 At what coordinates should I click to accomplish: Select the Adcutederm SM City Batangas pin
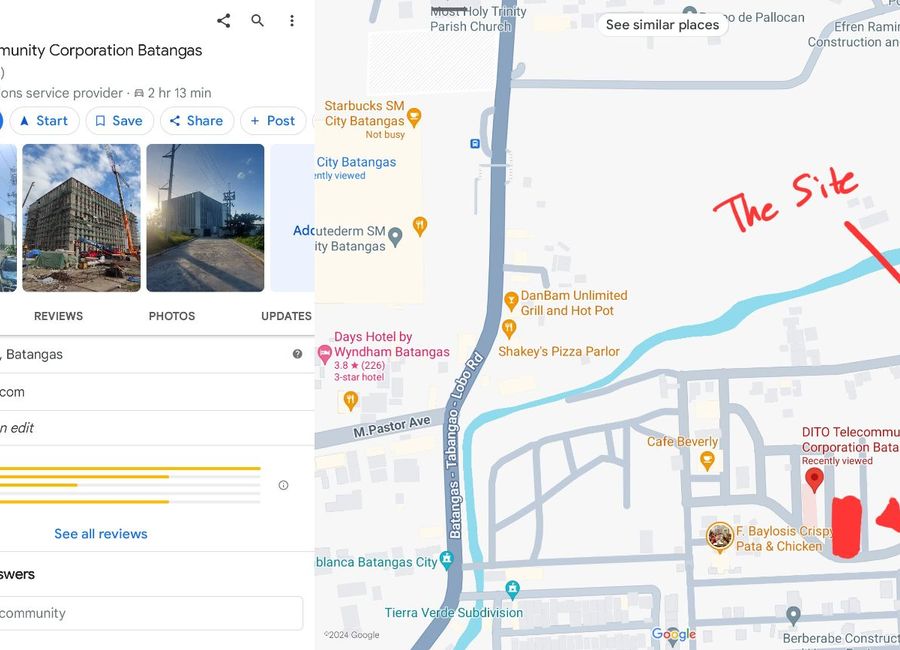pyautogui.click(x=395, y=237)
